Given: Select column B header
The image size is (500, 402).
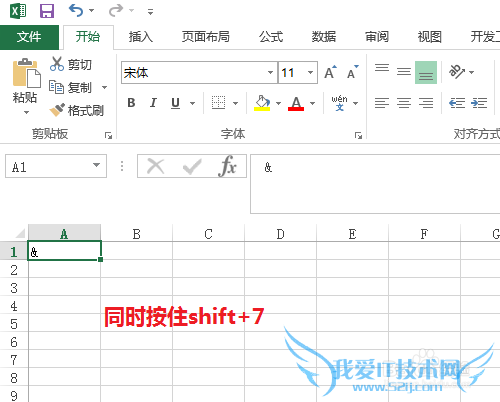Looking at the screenshot, I should tap(137, 234).
